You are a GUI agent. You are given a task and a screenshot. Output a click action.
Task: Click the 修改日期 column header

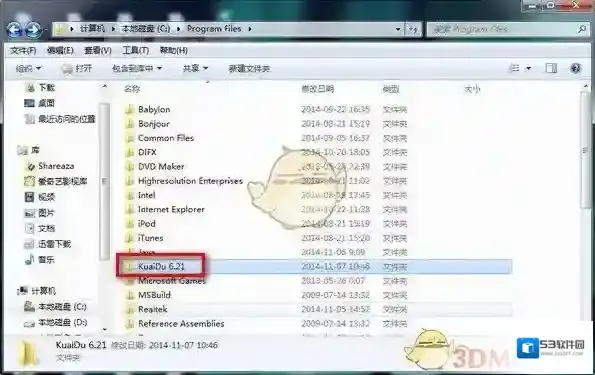tap(318, 89)
